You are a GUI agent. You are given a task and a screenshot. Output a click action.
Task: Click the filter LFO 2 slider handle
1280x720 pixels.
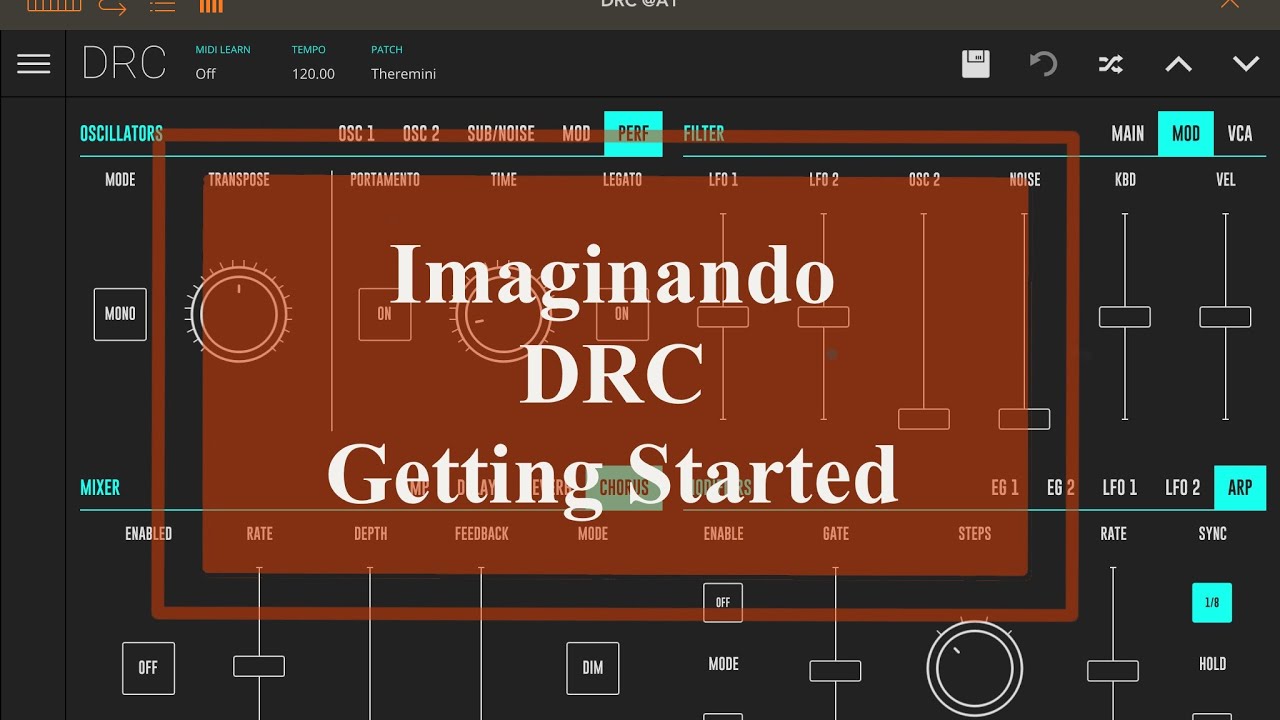(824, 317)
